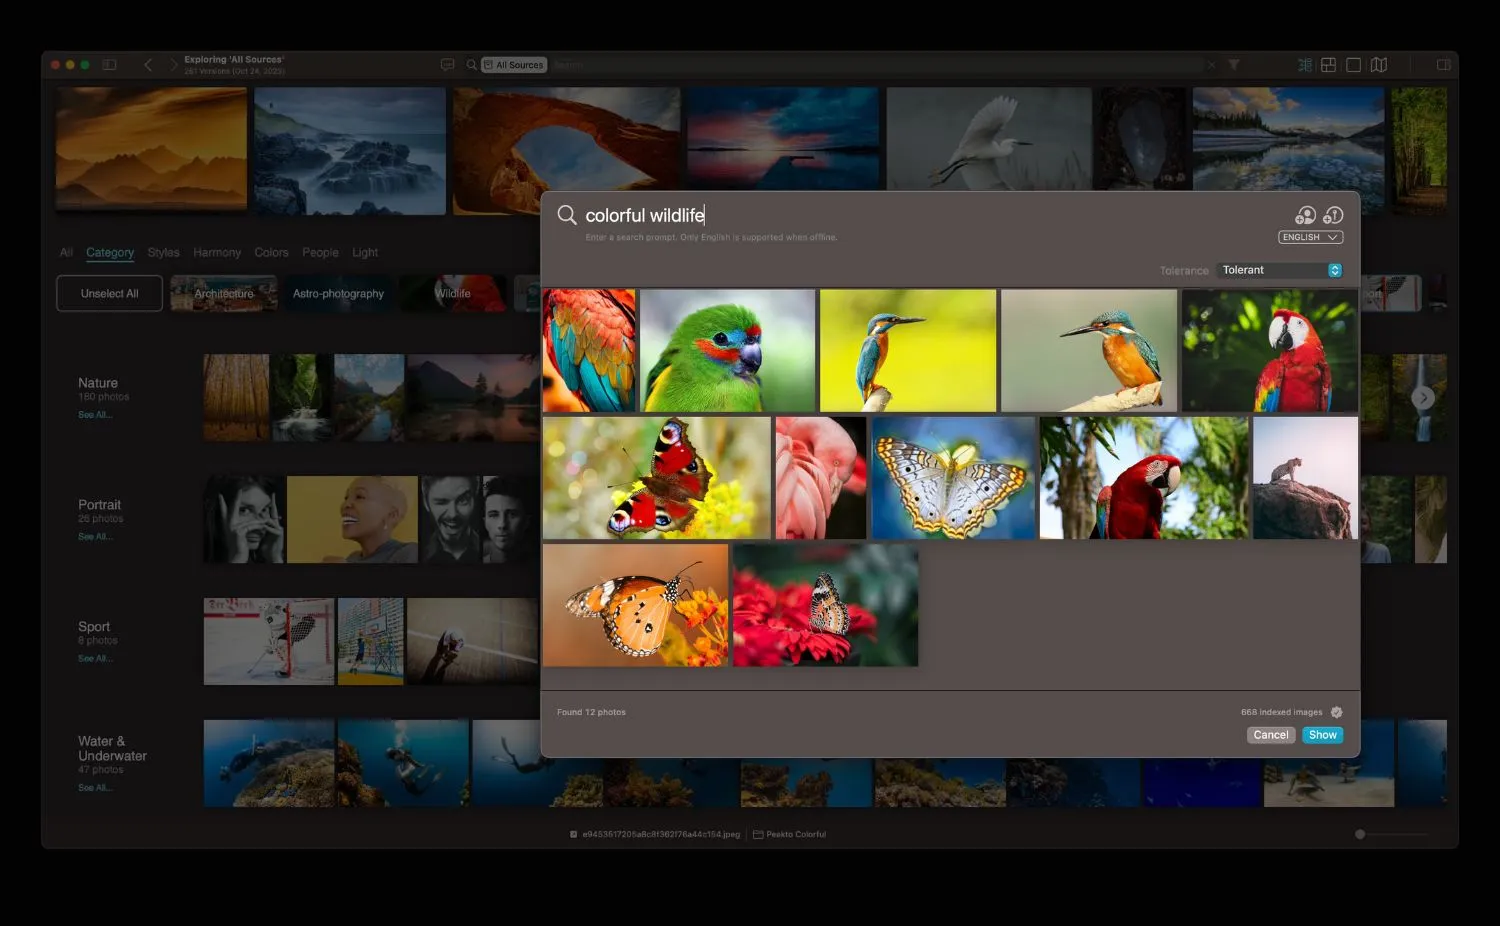Open See All under Portrait
The width and height of the screenshot is (1500, 926).
point(95,537)
